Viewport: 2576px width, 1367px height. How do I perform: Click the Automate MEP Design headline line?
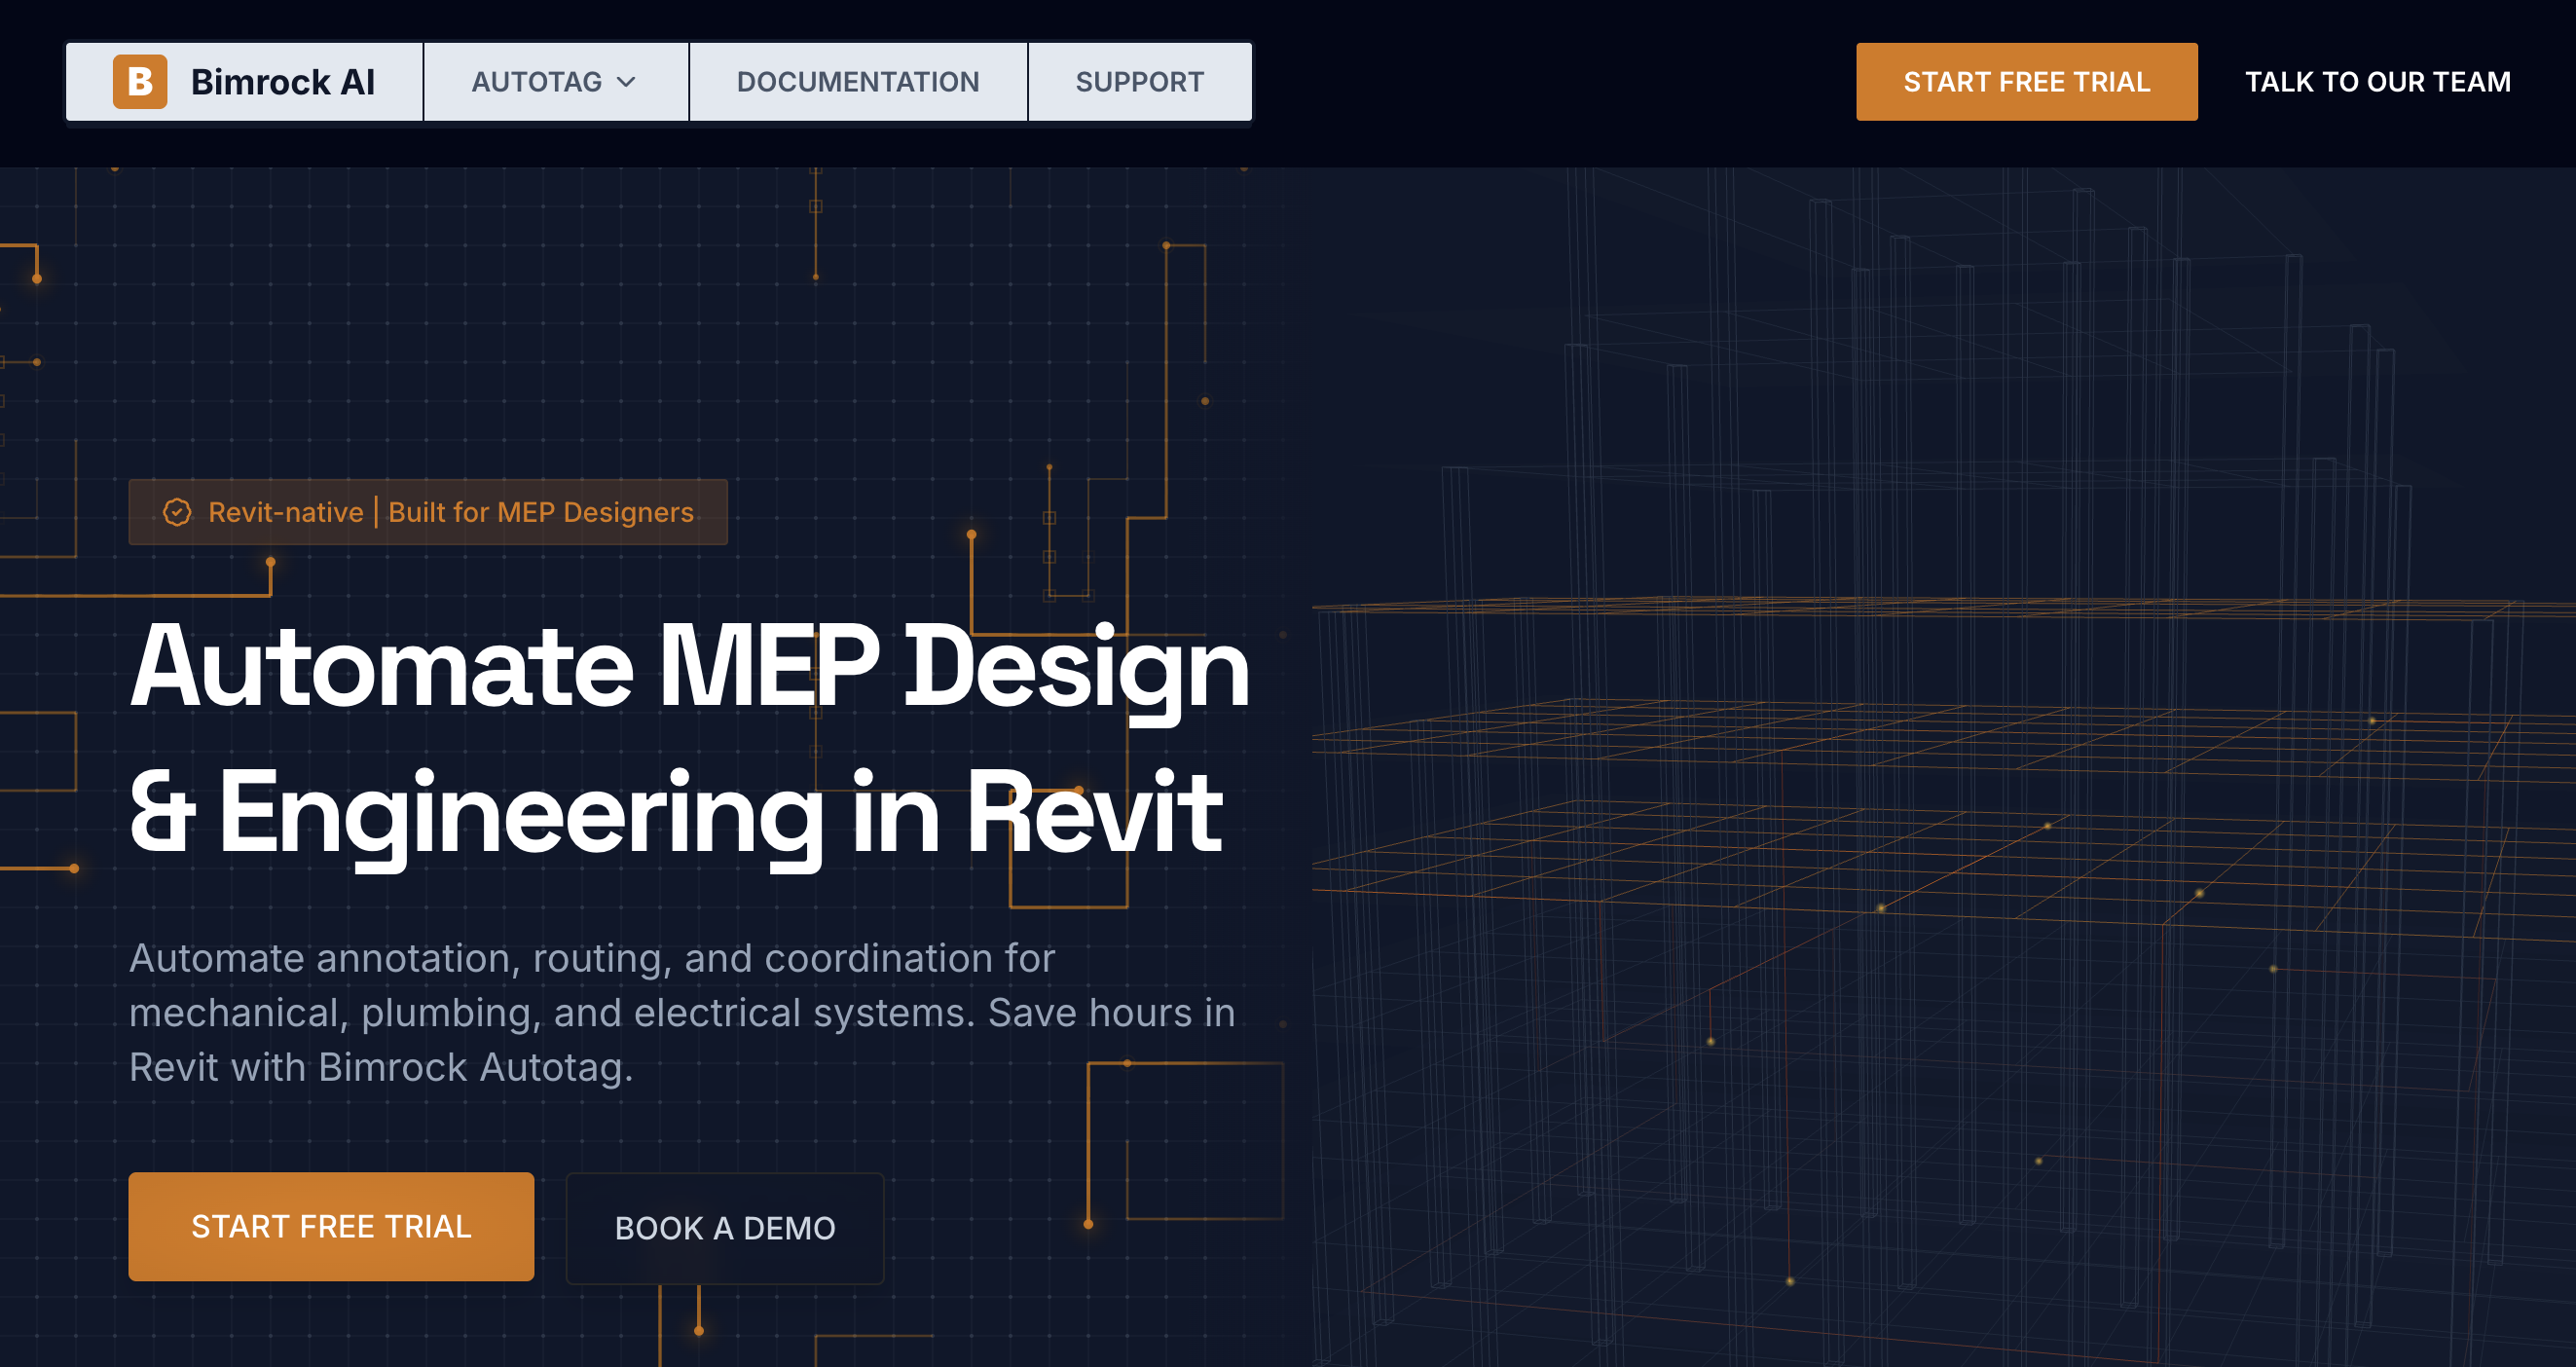coord(689,667)
